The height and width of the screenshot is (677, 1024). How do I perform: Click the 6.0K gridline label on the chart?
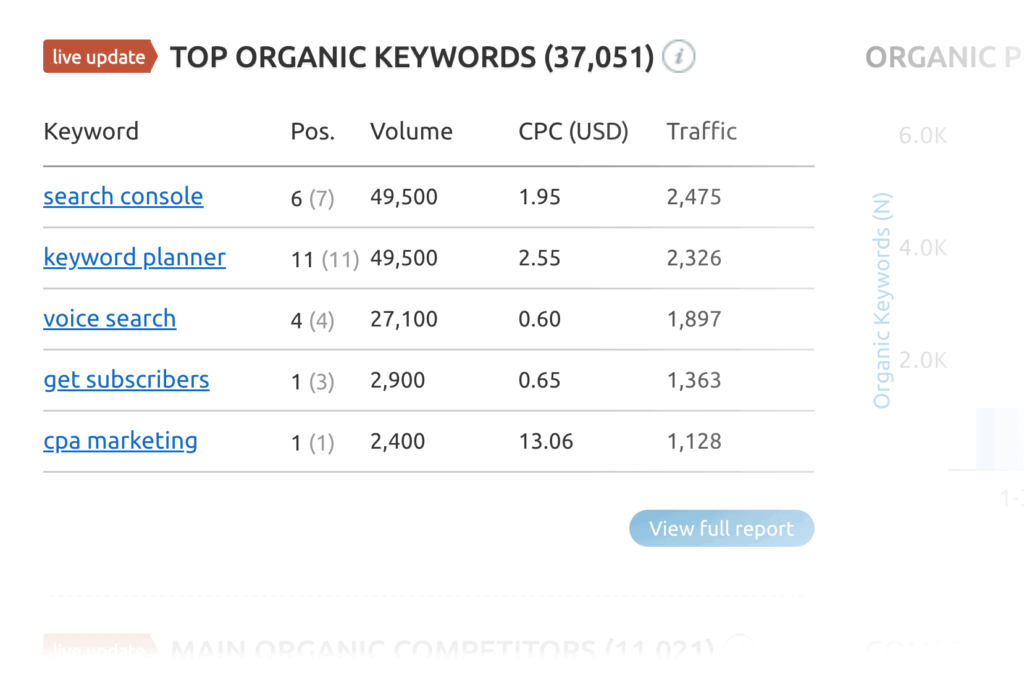(x=921, y=136)
